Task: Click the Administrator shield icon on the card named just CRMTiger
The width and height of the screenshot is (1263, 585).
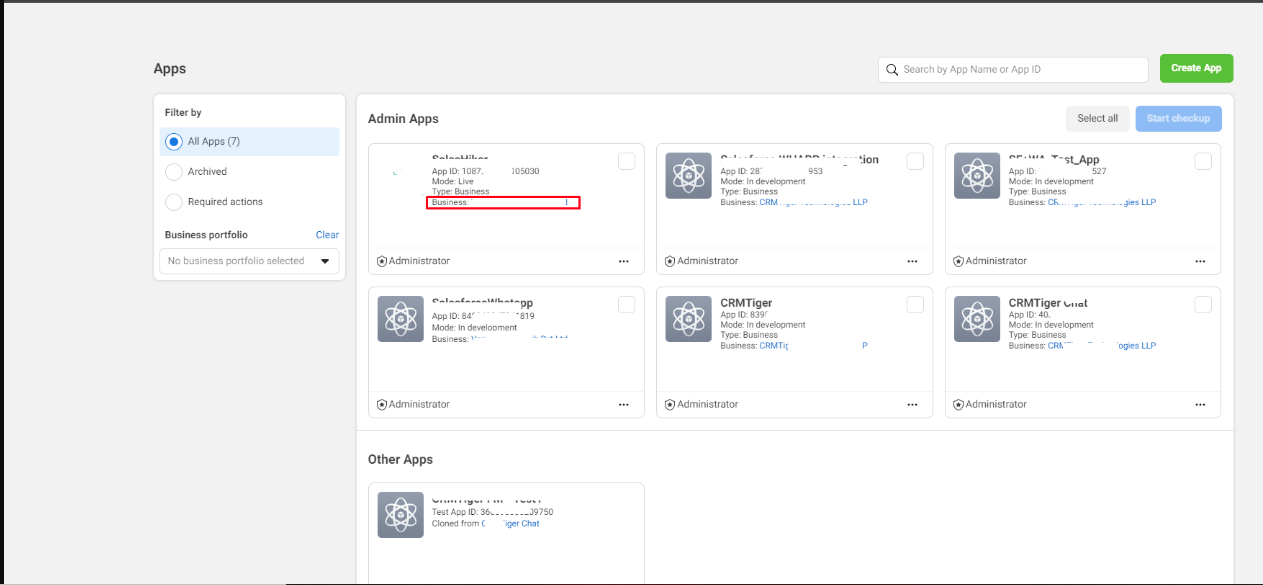Action: (x=670, y=405)
